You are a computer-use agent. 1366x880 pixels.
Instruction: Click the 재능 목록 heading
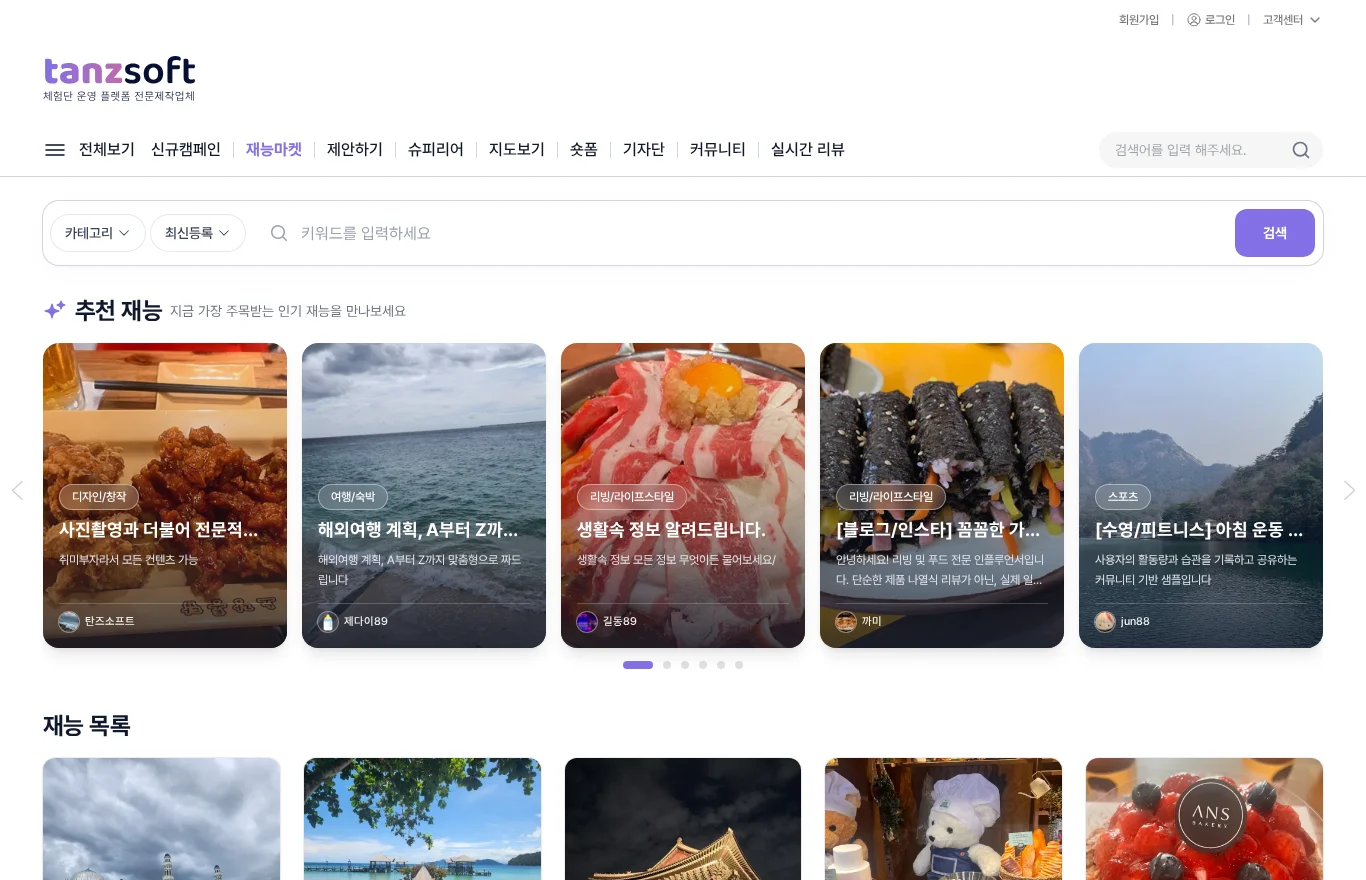tap(87, 726)
